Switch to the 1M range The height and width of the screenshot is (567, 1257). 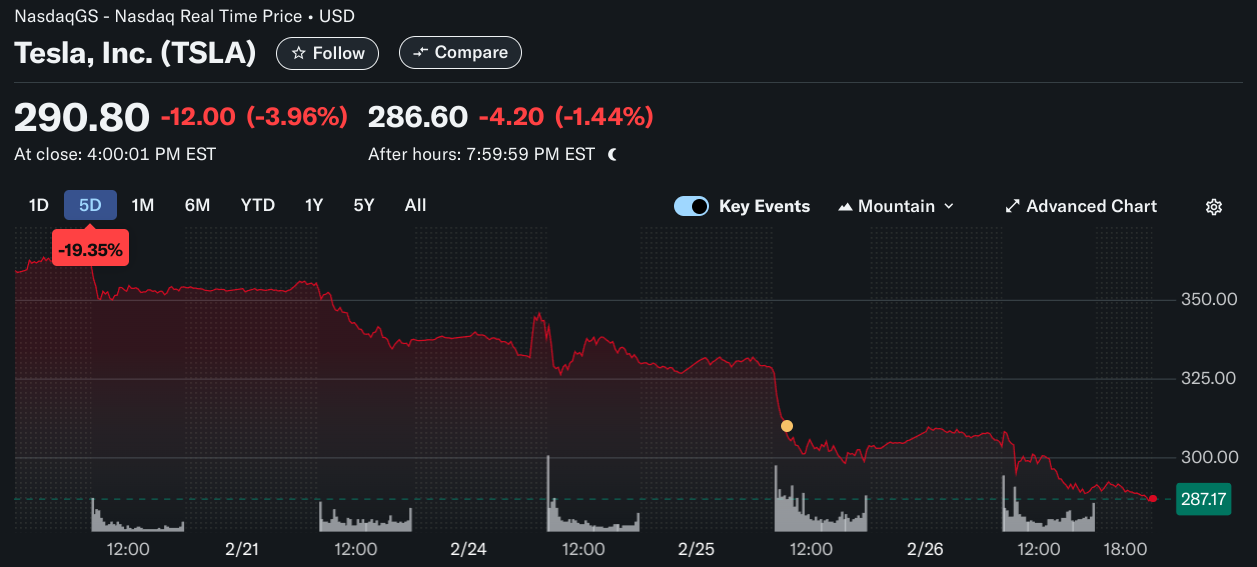pyautogui.click(x=143, y=205)
